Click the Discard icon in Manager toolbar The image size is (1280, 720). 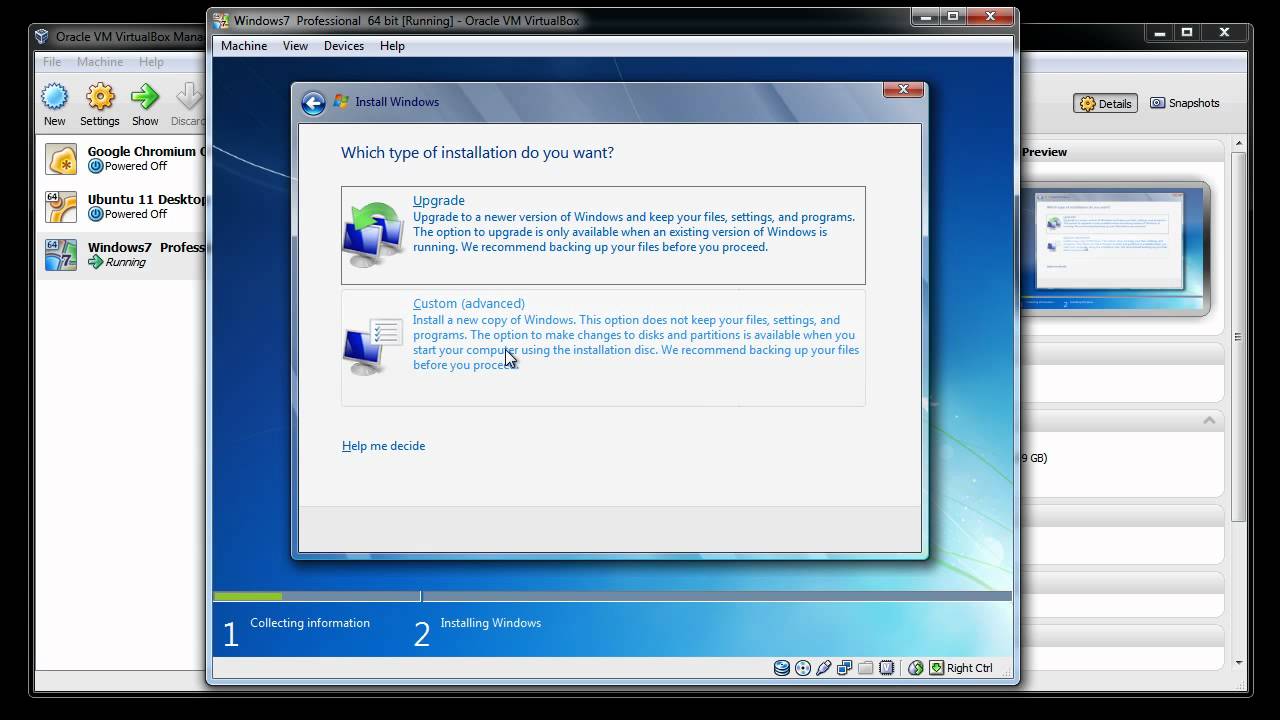(188, 97)
